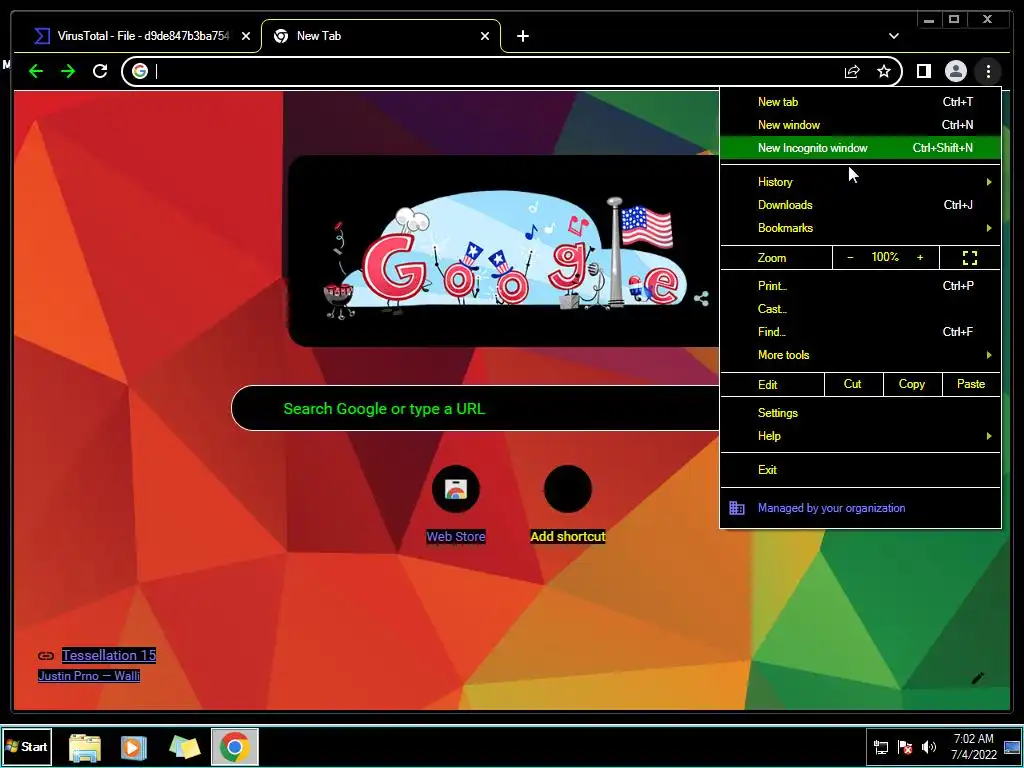Share the Google doodle

coord(701,299)
